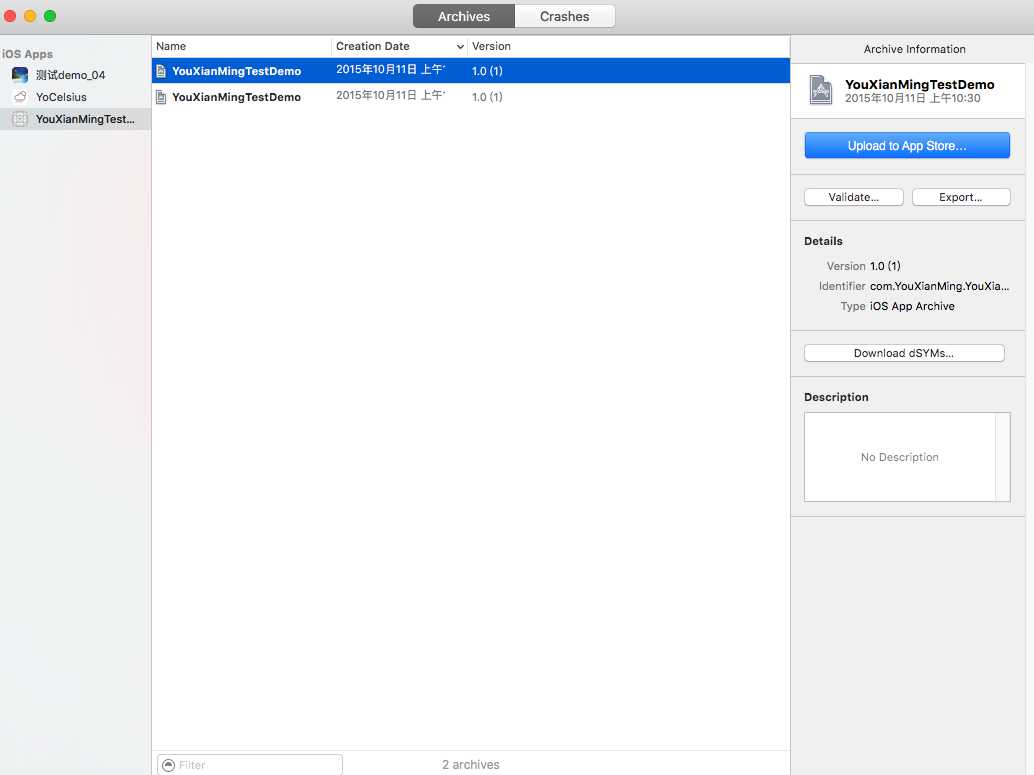
Task: Click the description box scrollbar
Action: tap(1002, 457)
